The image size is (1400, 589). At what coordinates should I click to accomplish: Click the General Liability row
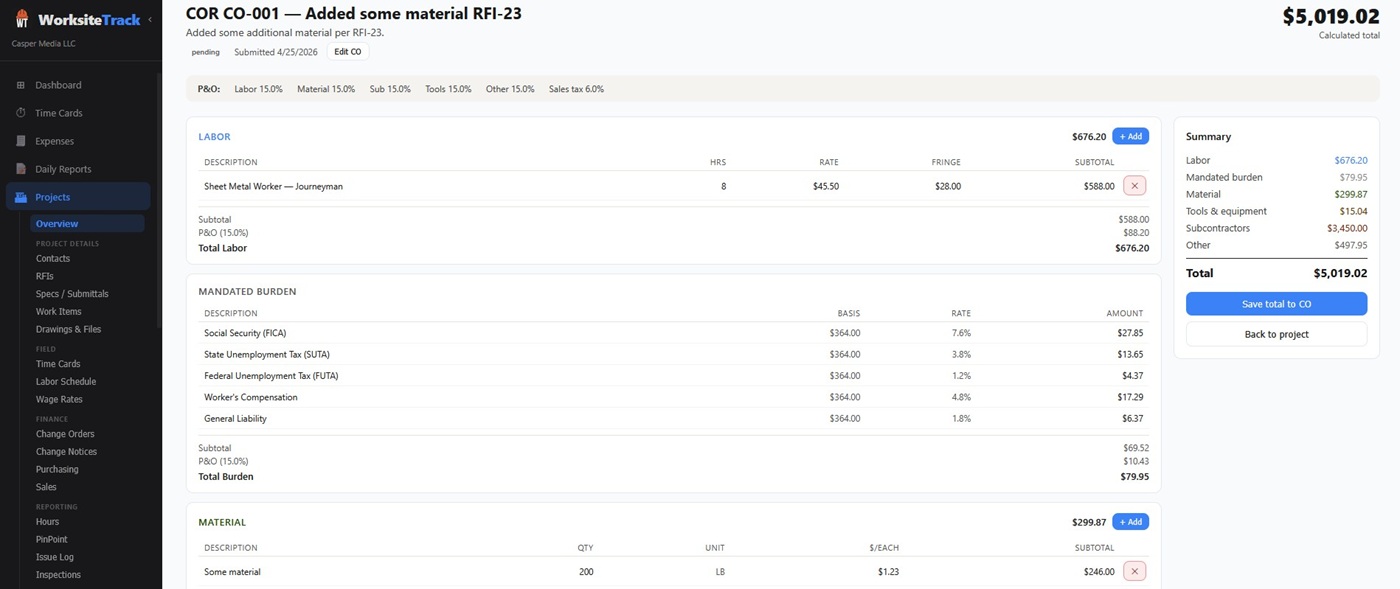pyautogui.click(x=673, y=419)
